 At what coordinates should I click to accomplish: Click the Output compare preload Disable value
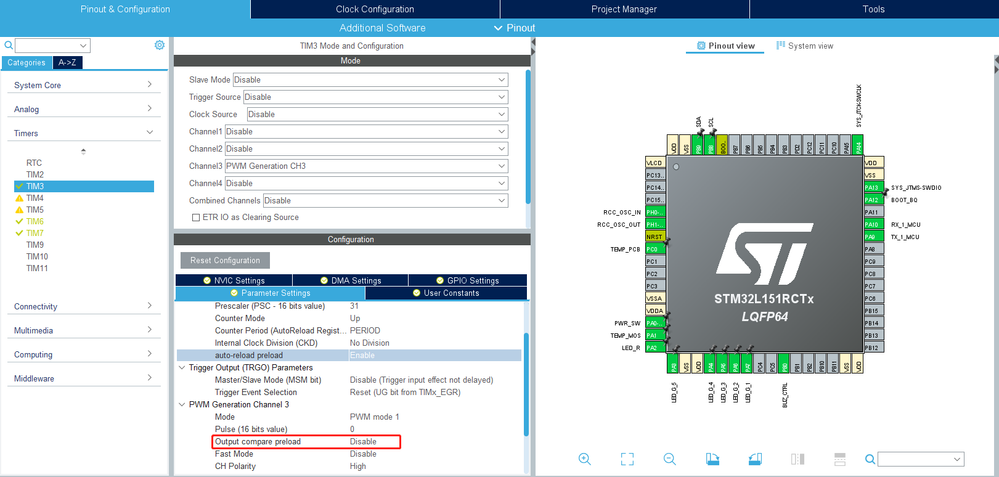click(x=363, y=441)
